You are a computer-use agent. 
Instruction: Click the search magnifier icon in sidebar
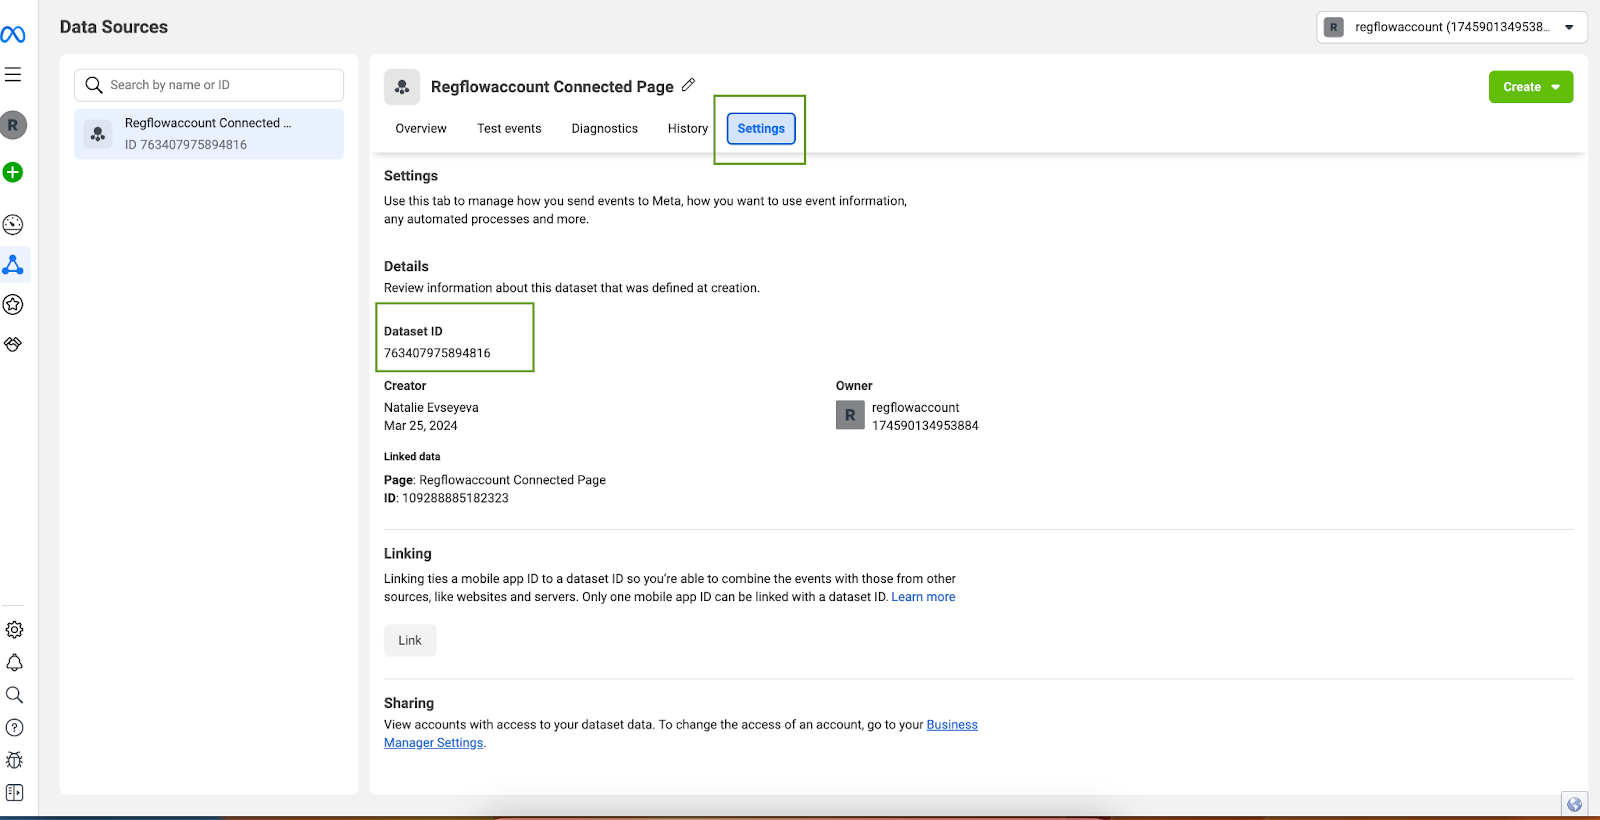coord(14,695)
